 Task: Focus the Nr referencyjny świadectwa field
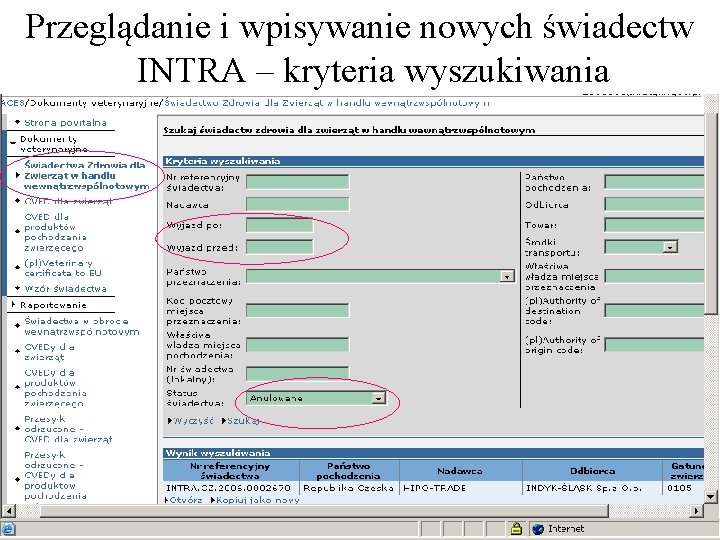coord(298,182)
